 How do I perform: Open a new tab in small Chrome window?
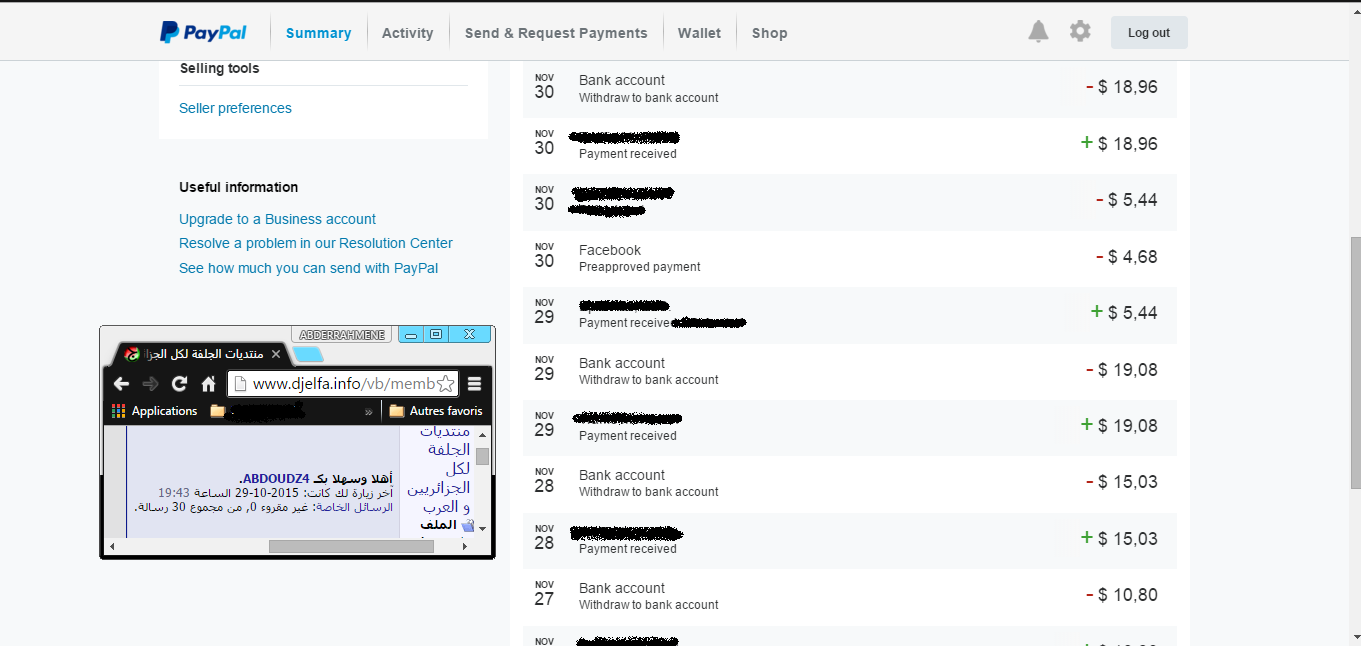point(309,355)
